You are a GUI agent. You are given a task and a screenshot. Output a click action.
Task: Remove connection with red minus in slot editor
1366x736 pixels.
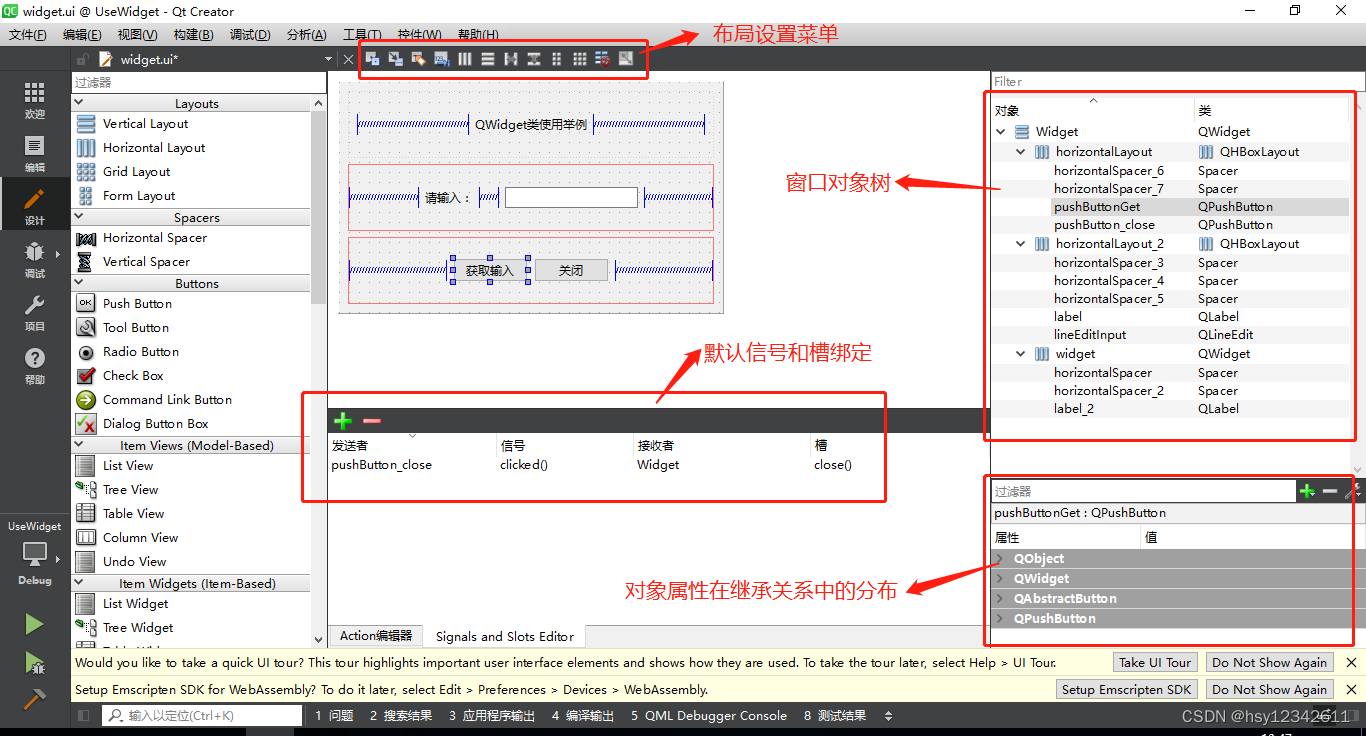pyautogui.click(x=372, y=422)
